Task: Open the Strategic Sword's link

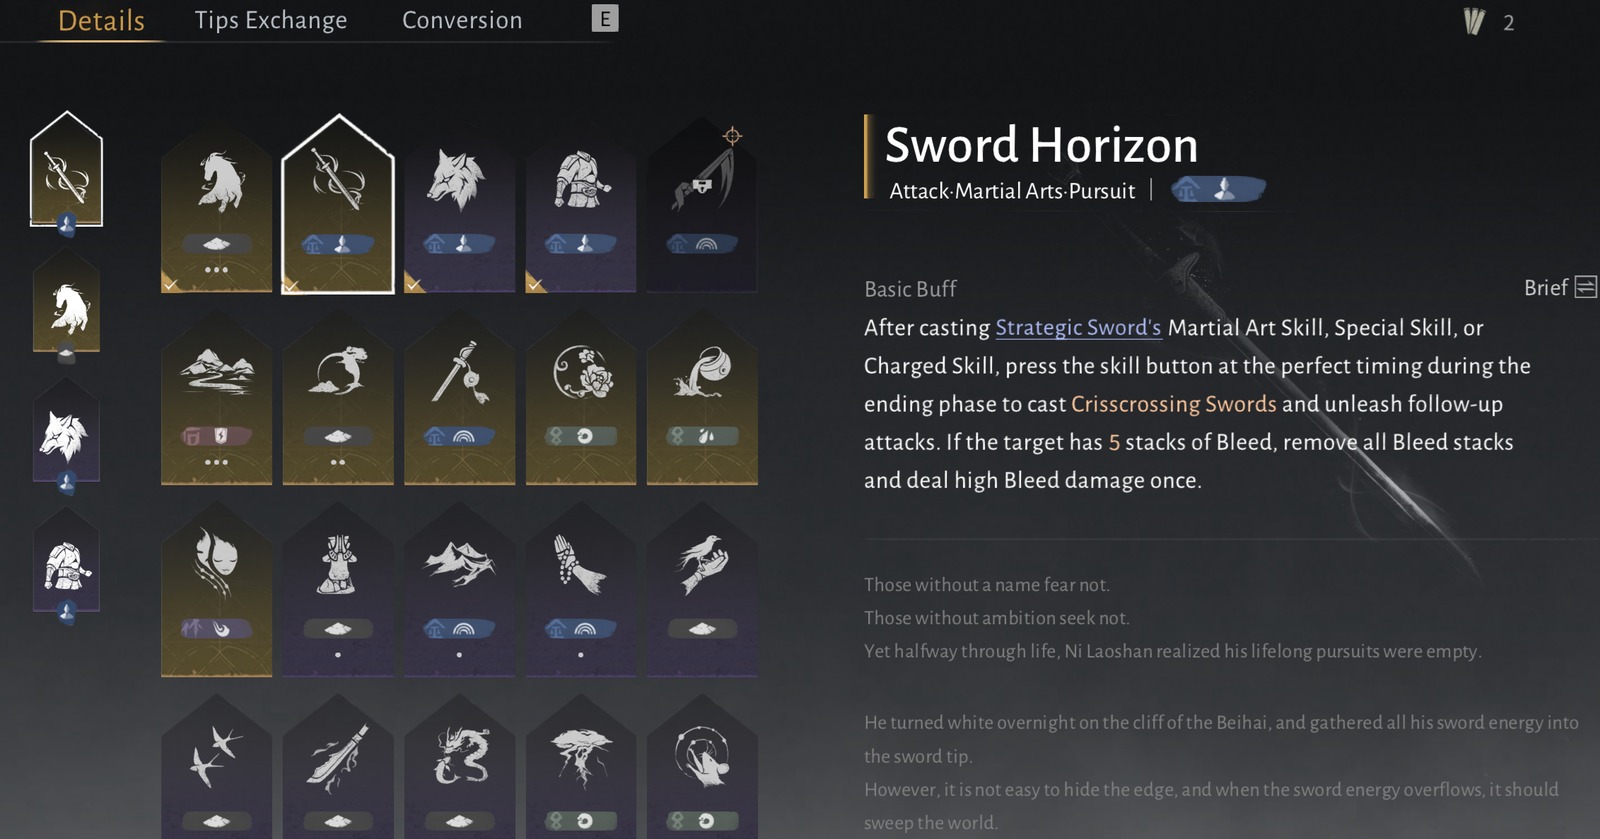Action: [x=1078, y=328]
